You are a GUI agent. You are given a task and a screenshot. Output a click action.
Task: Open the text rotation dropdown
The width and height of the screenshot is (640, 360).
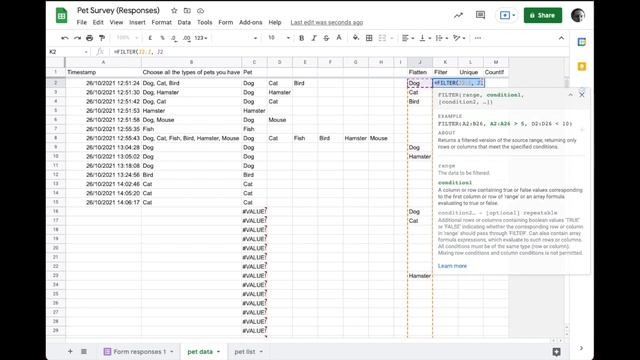(459, 38)
